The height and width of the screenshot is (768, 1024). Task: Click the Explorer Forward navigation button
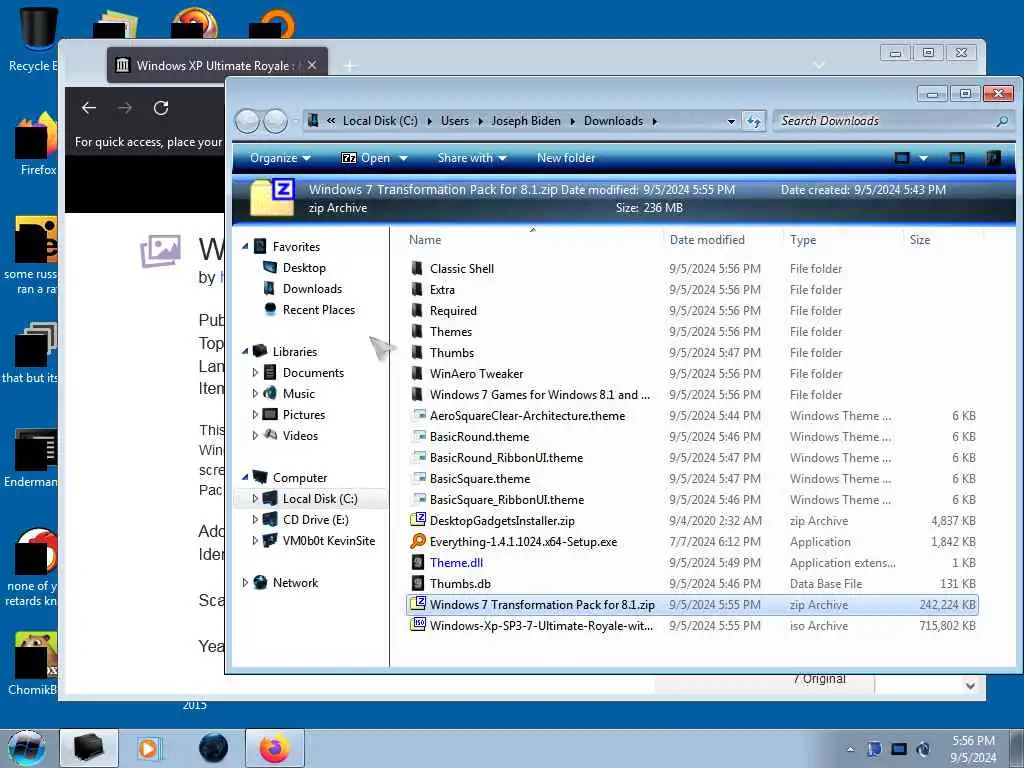(276, 121)
